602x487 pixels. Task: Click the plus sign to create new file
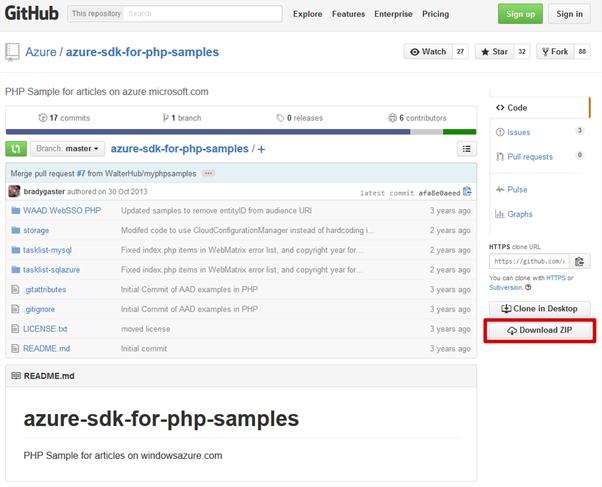[x=261, y=149]
